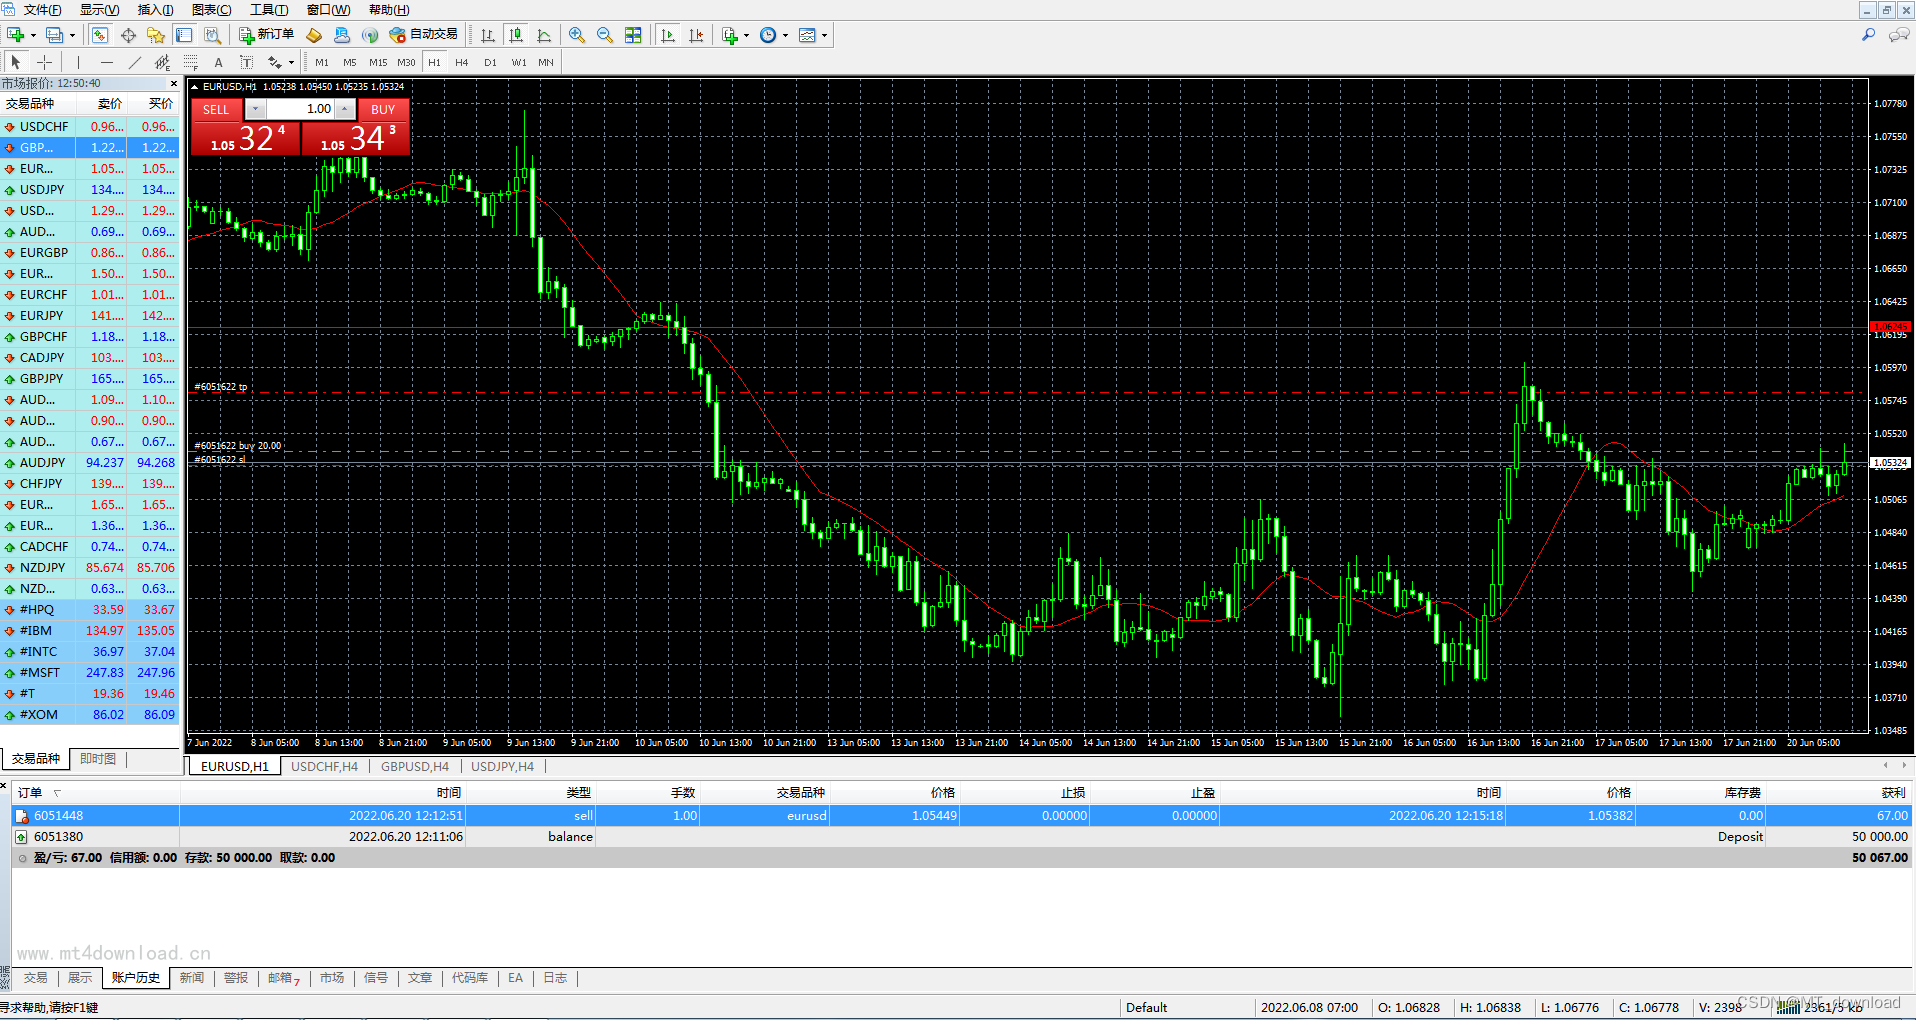Select the text 'A' drawing tool
Viewport: 1916px width, 1020px height.
218,62
